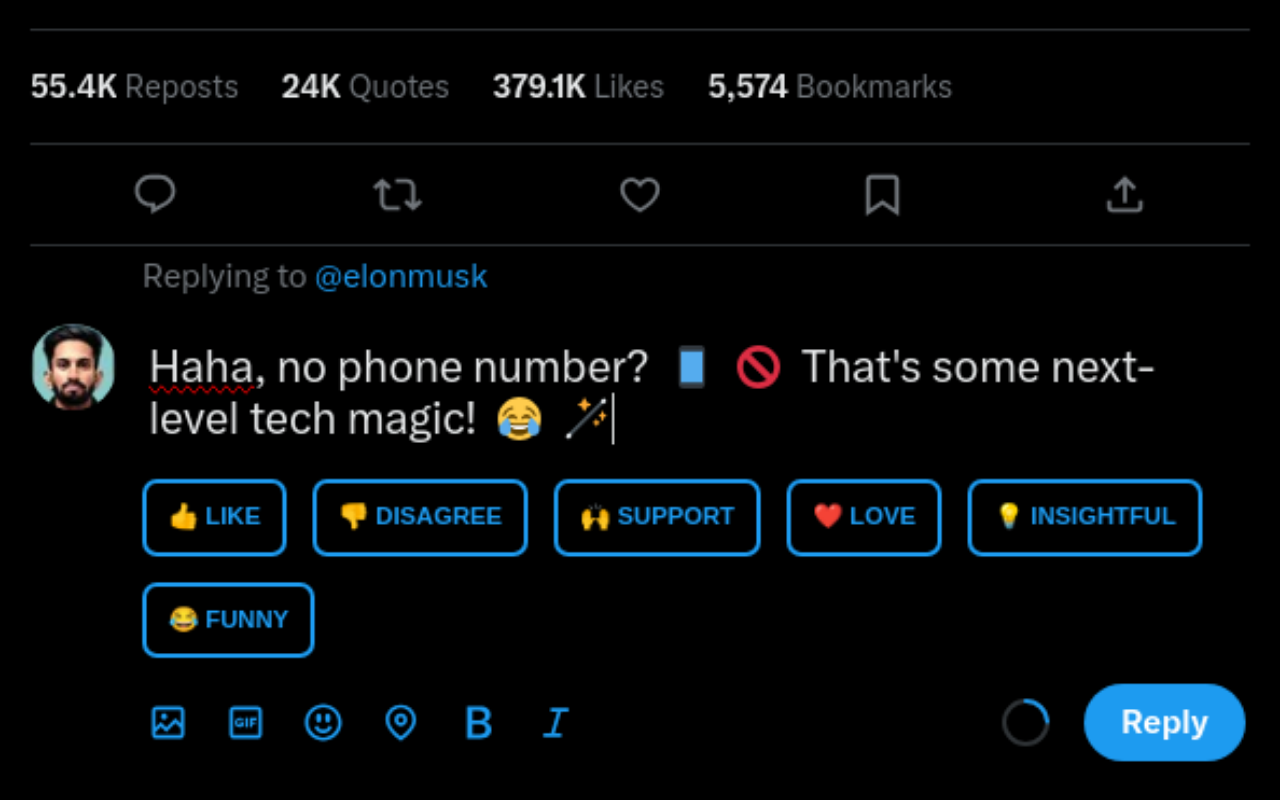Open the reply comment icon
The image size is (1280, 800).
pos(155,195)
